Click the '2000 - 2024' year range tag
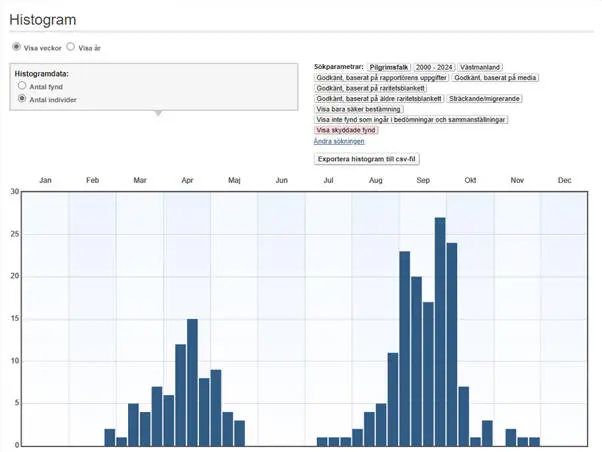 (x=441, y=66)
